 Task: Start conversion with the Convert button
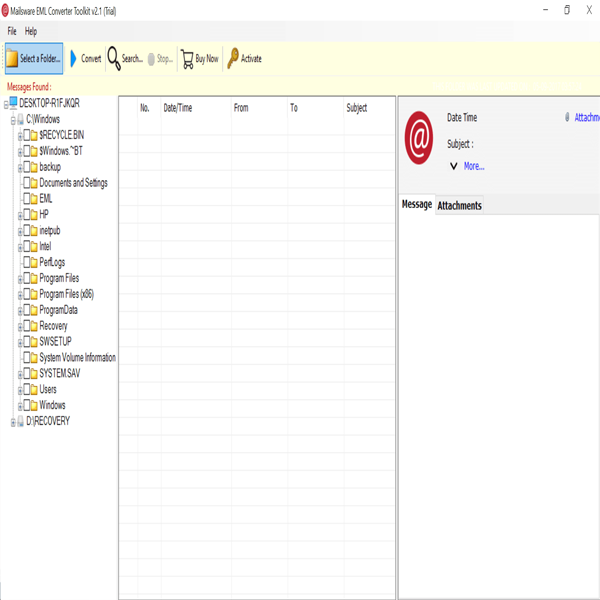pos(86,59)
